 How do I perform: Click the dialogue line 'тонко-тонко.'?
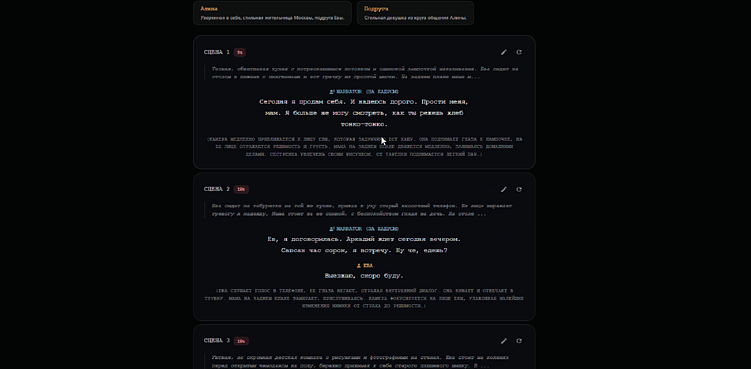pos(364,124)
